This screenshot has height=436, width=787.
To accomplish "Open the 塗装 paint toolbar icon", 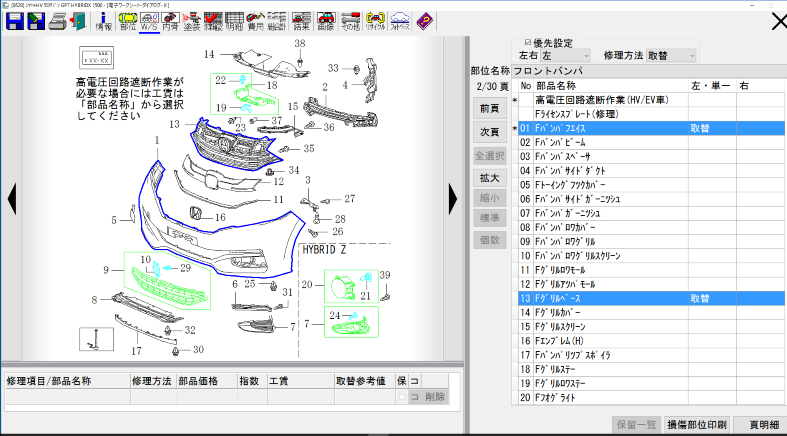I will click(192, 22).
